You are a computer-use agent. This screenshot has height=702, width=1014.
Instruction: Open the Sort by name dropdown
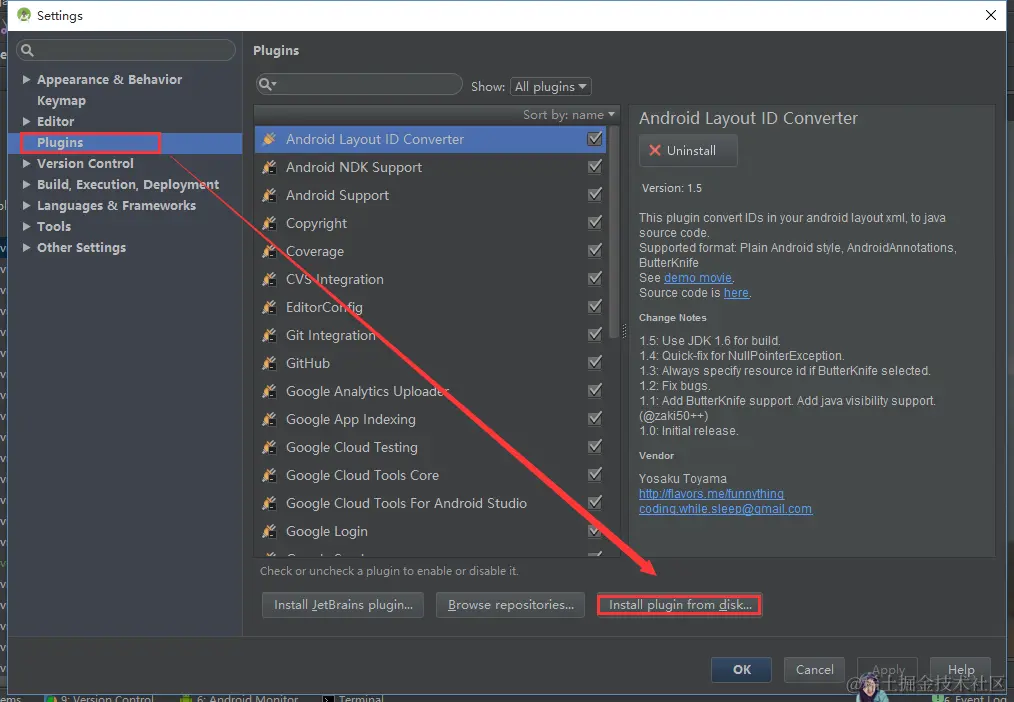[x=568, y=114]
